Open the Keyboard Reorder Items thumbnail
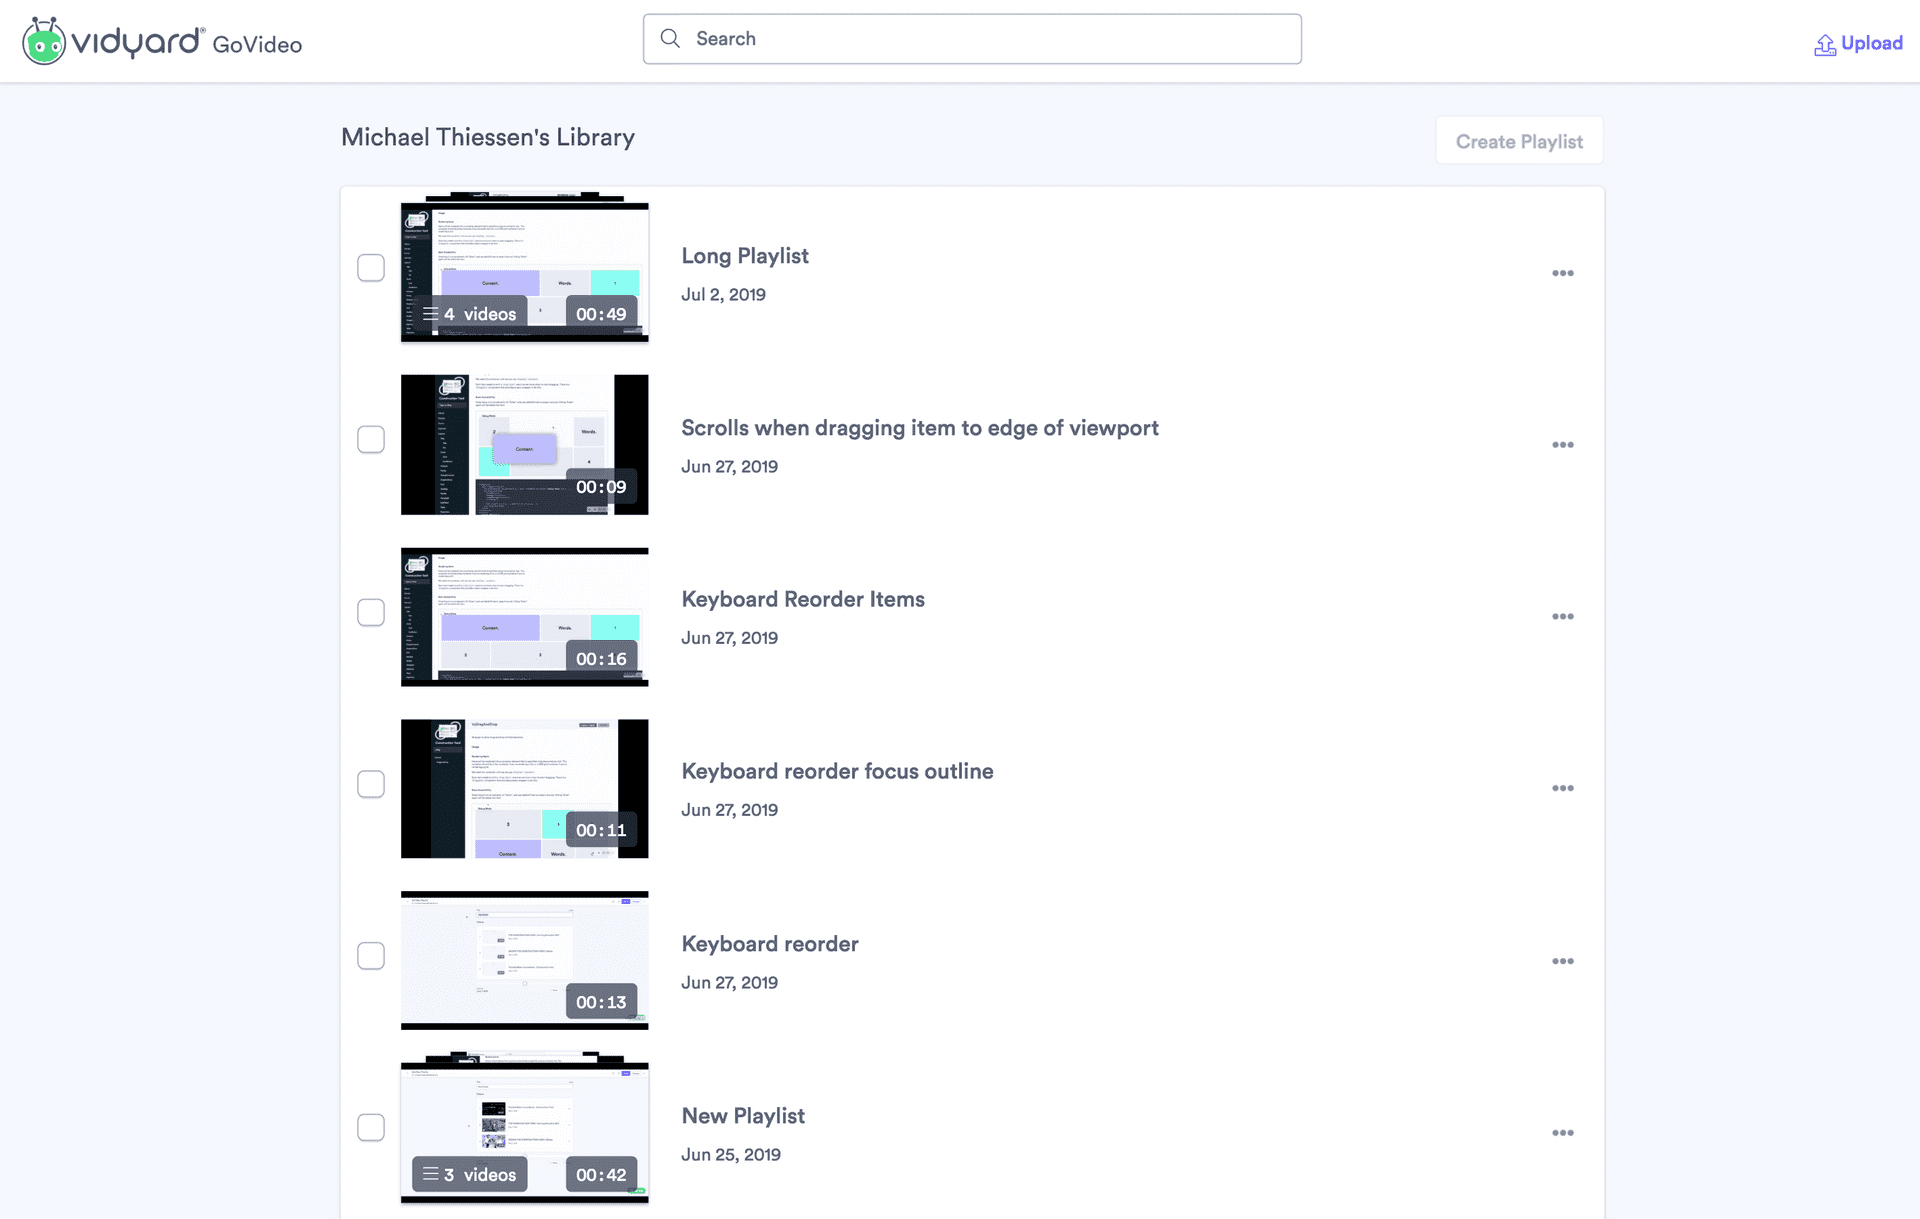 524,617
